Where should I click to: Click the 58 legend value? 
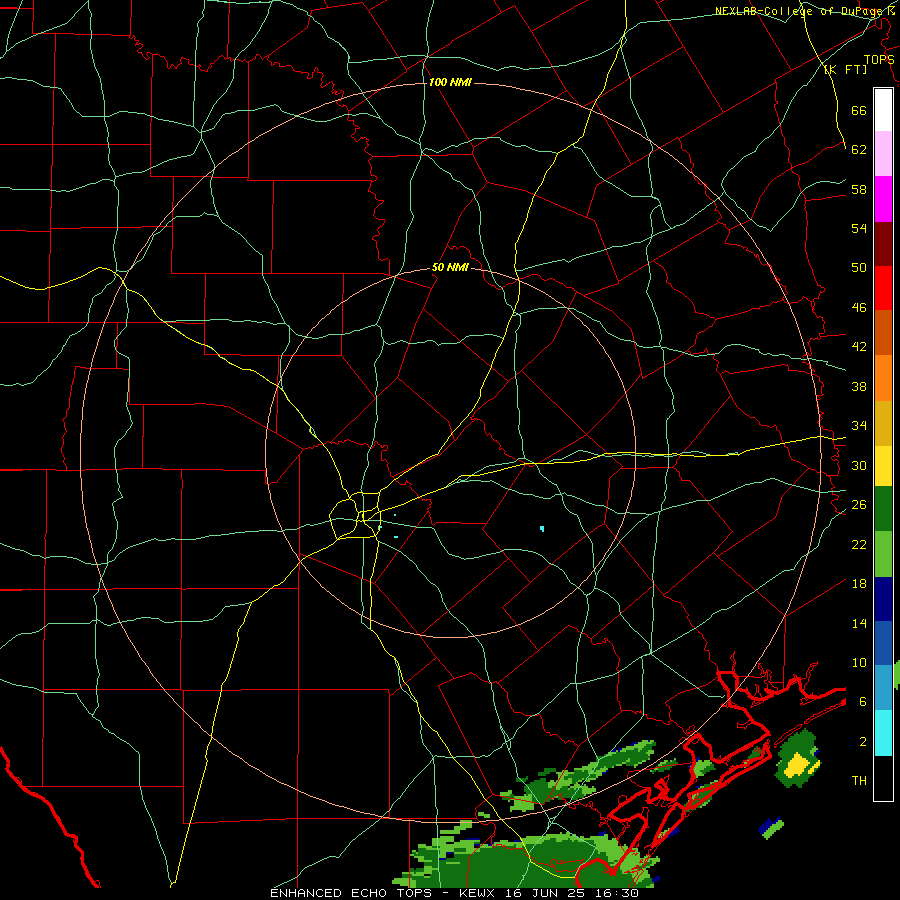(859, 189)
